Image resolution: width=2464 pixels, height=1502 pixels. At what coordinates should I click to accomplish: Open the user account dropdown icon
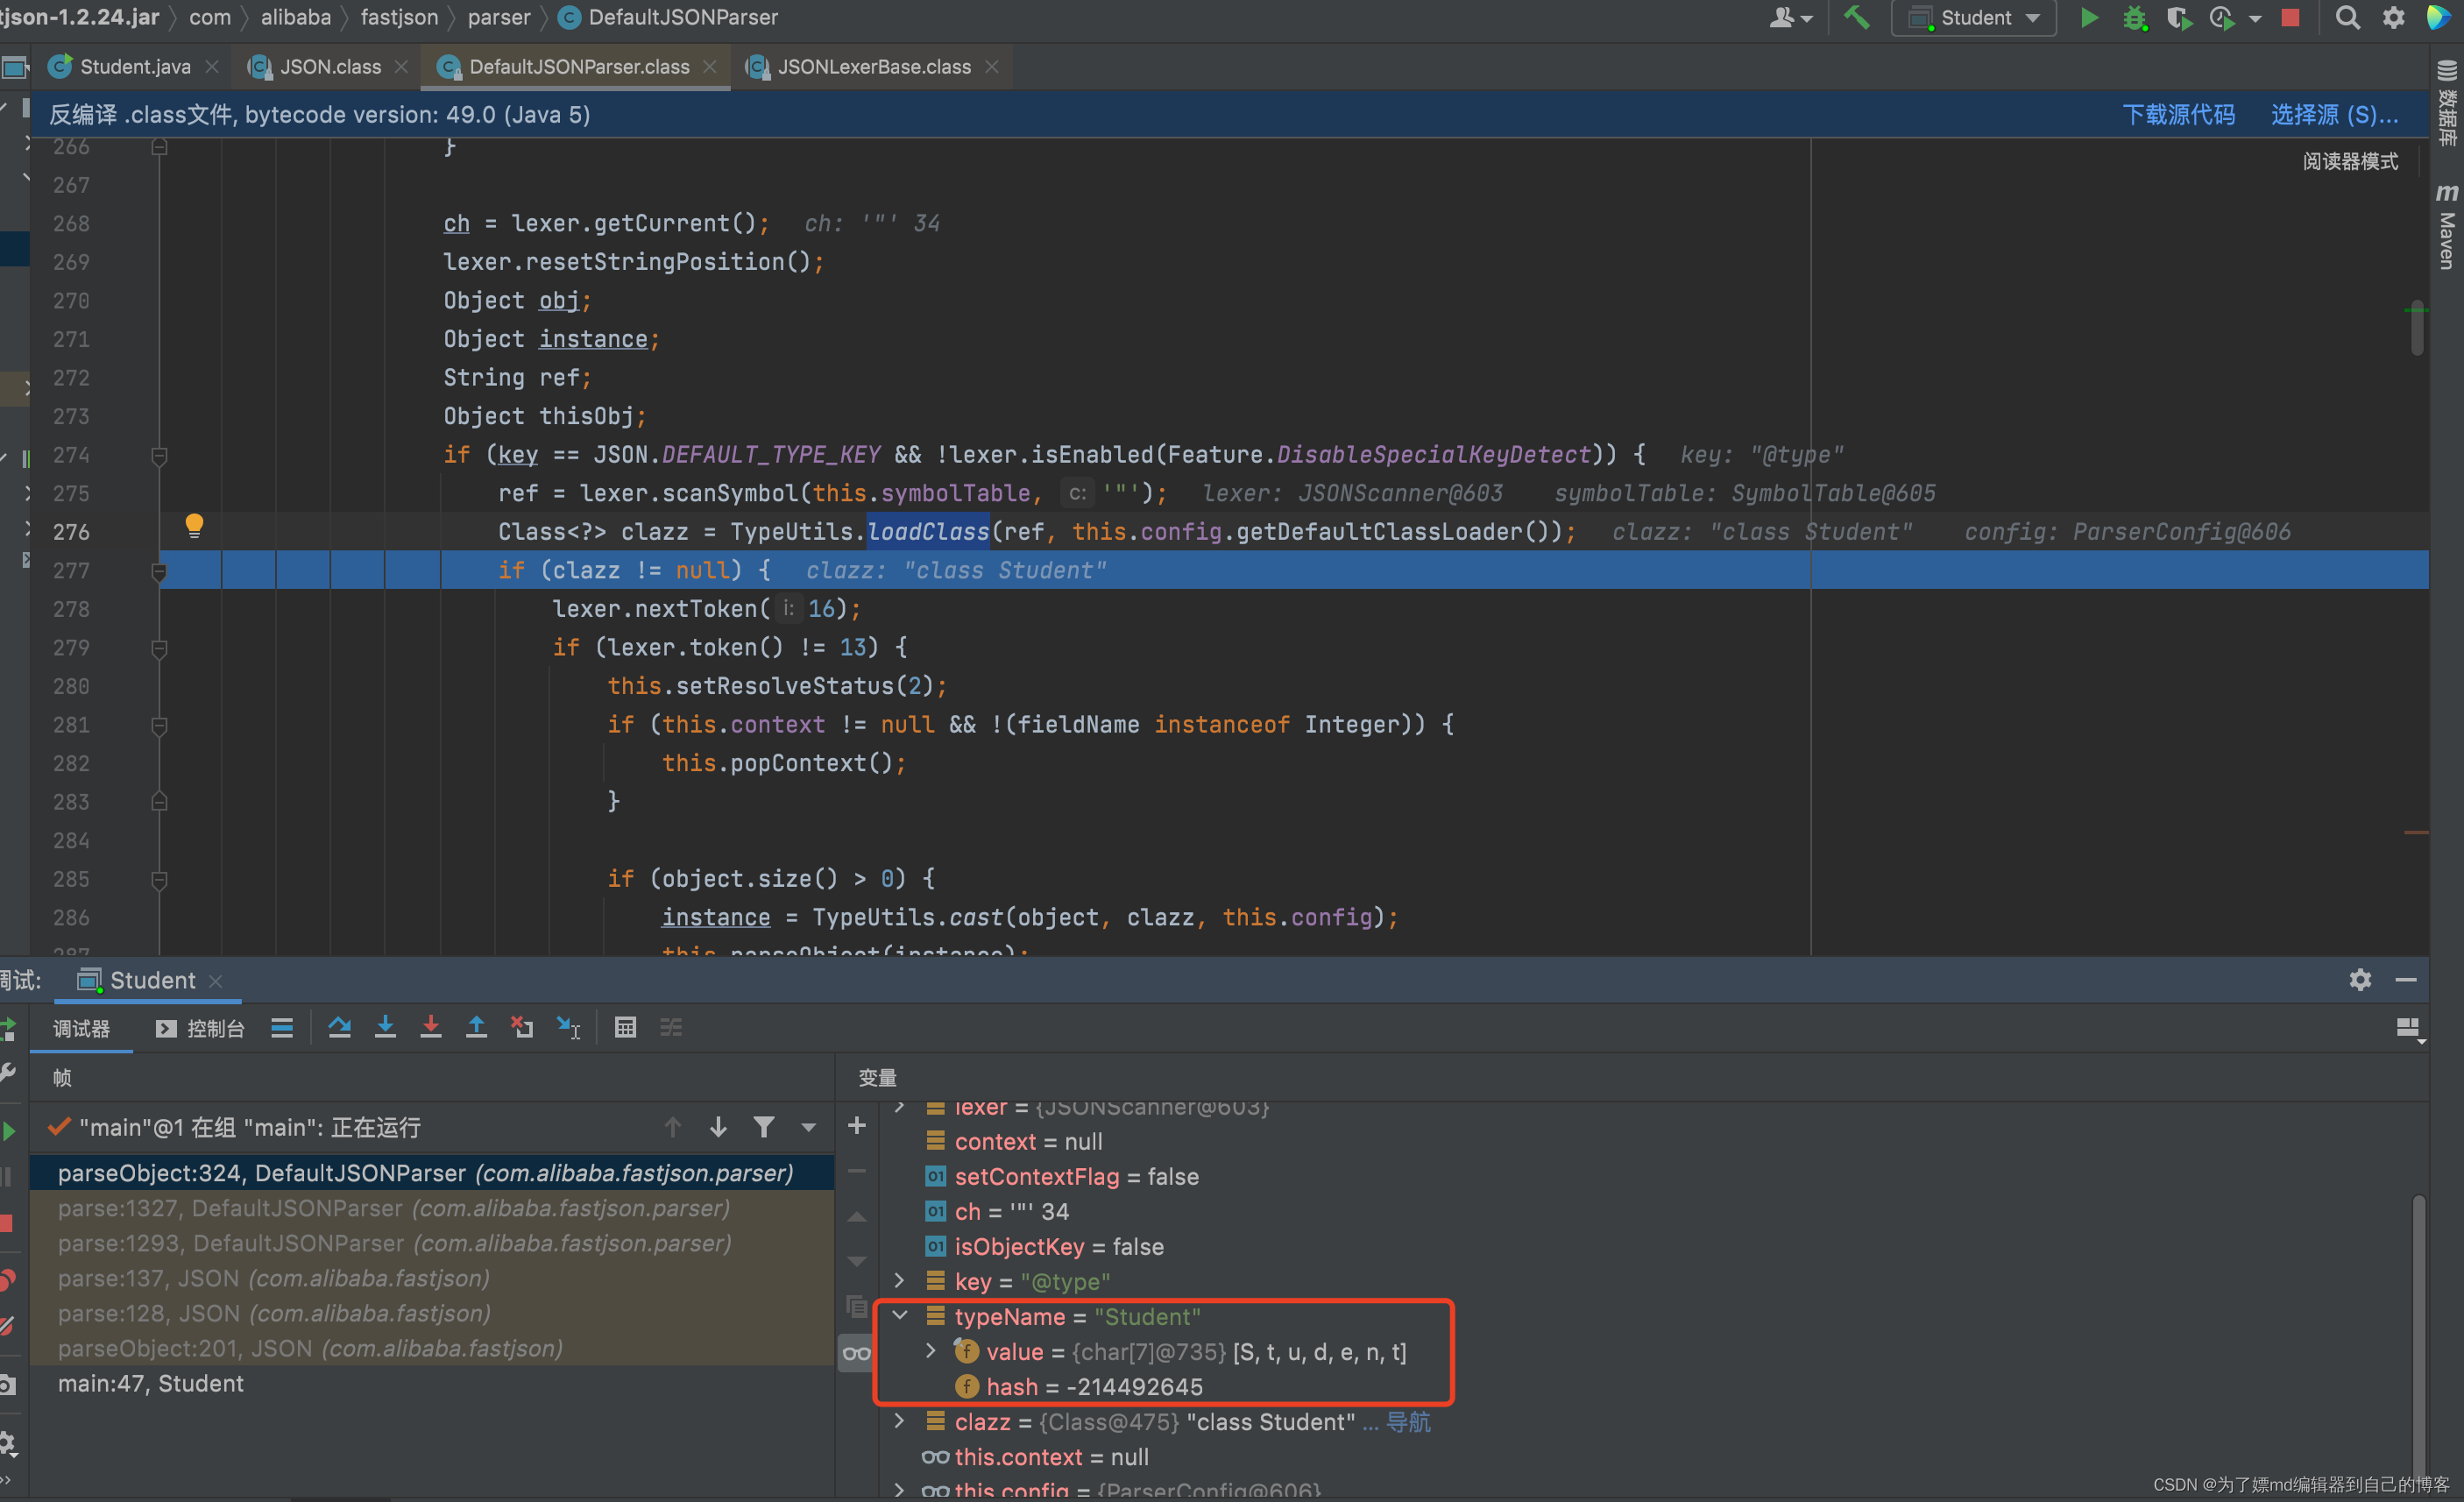point(1790,18)
